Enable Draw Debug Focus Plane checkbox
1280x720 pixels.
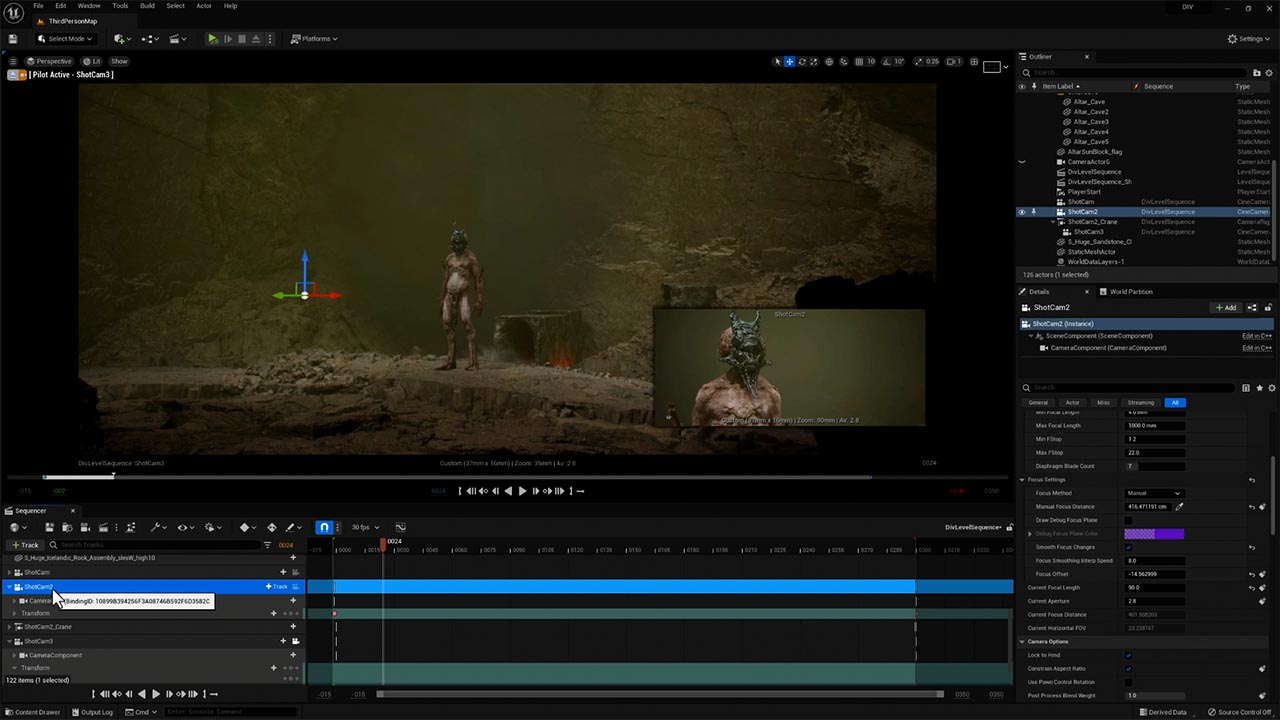pos(1129,521)
